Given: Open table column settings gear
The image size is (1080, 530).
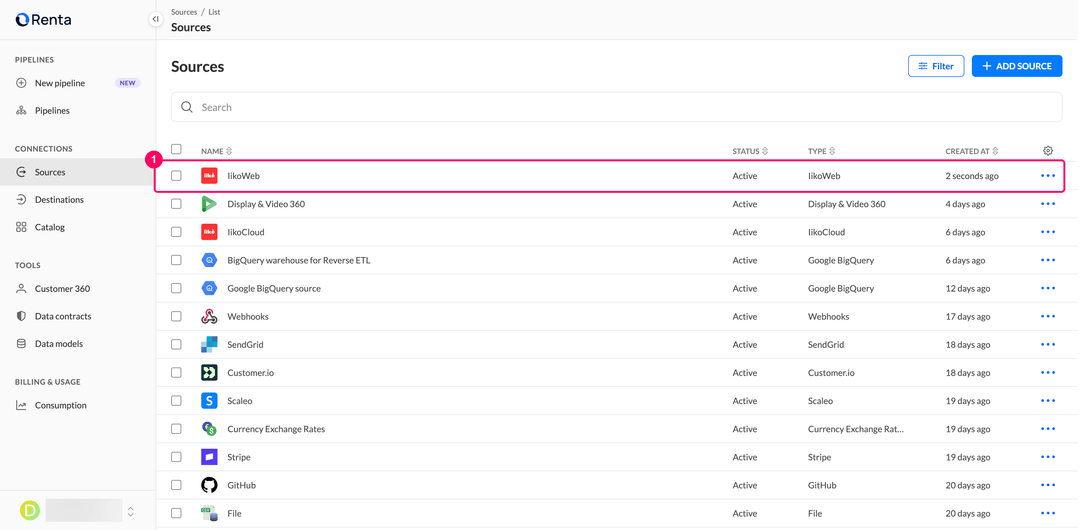Looking at the screenshot, I should click(1048, 150).
